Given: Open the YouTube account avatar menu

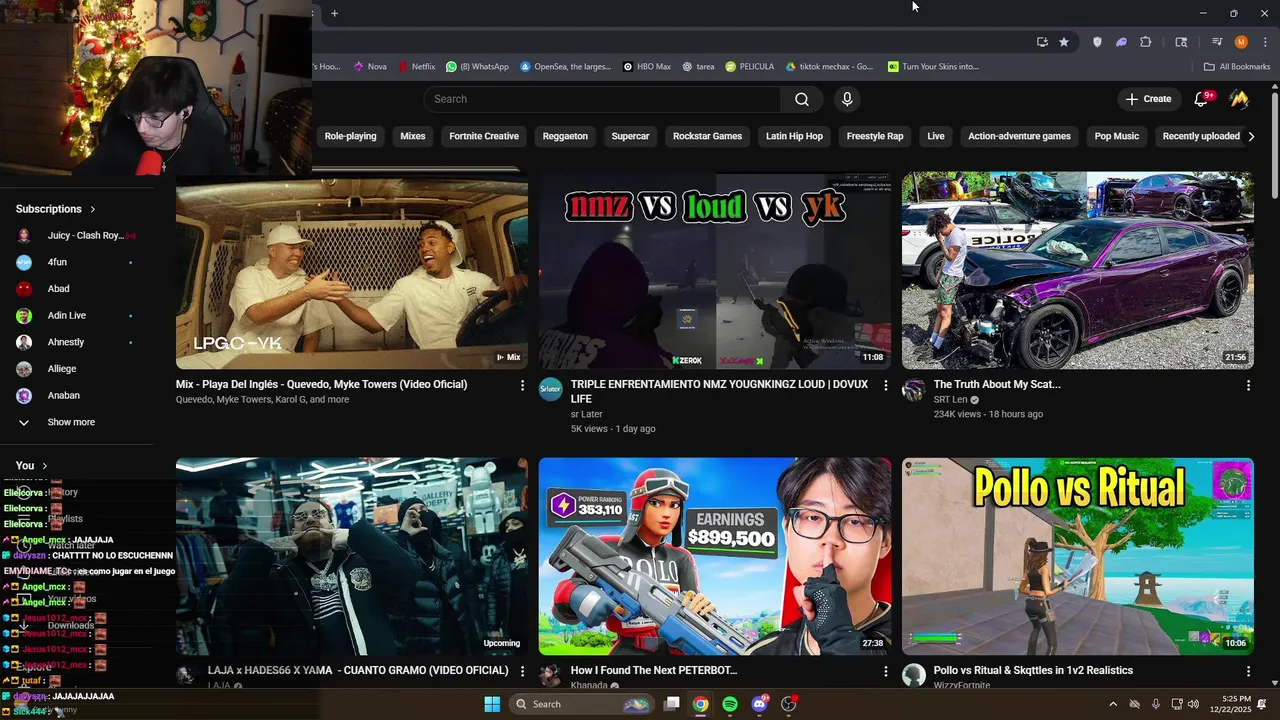Looking at the screenshot, I should pyautogui.click(x=1239, y=99).
